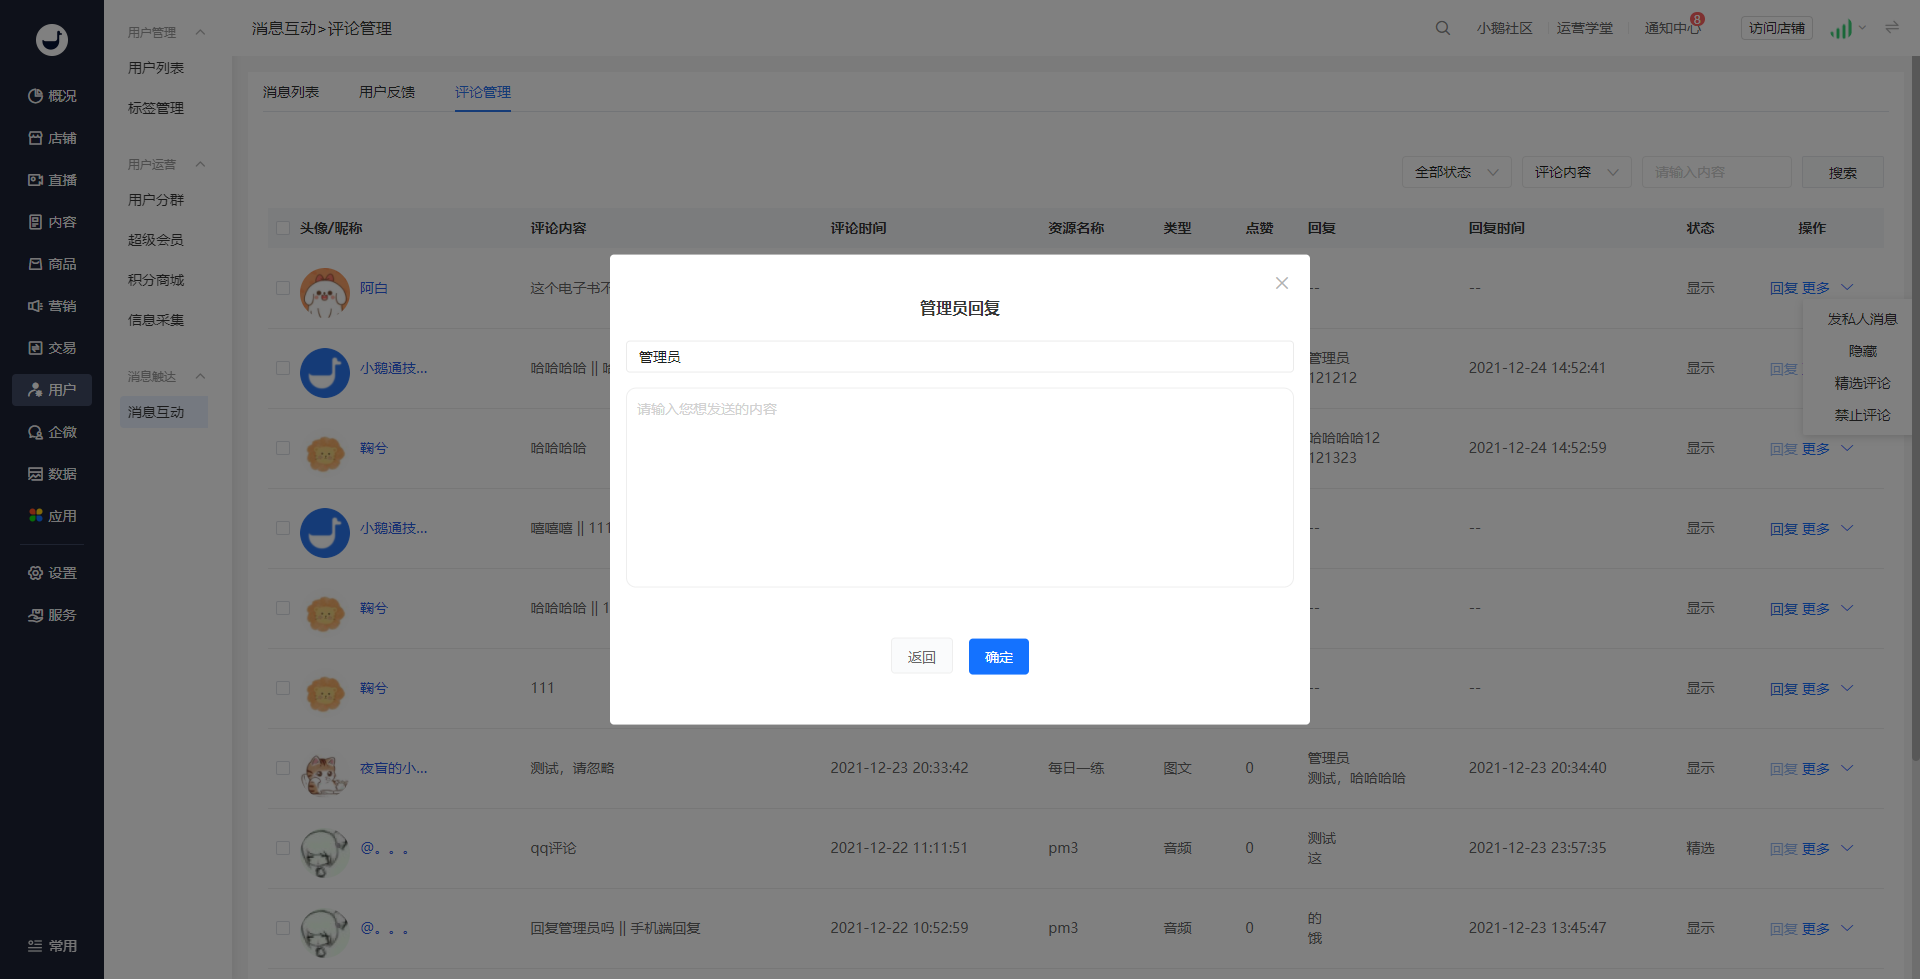Toggle the select-all checkbox in table header
This screenshot has width=1920, height=979.
283,228
